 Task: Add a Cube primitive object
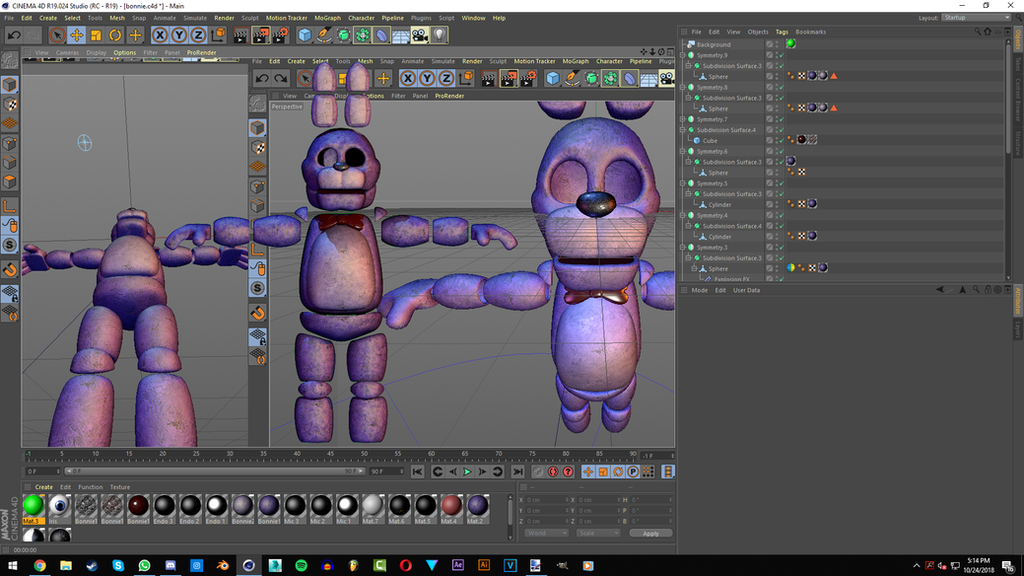[x=305, y=35]
